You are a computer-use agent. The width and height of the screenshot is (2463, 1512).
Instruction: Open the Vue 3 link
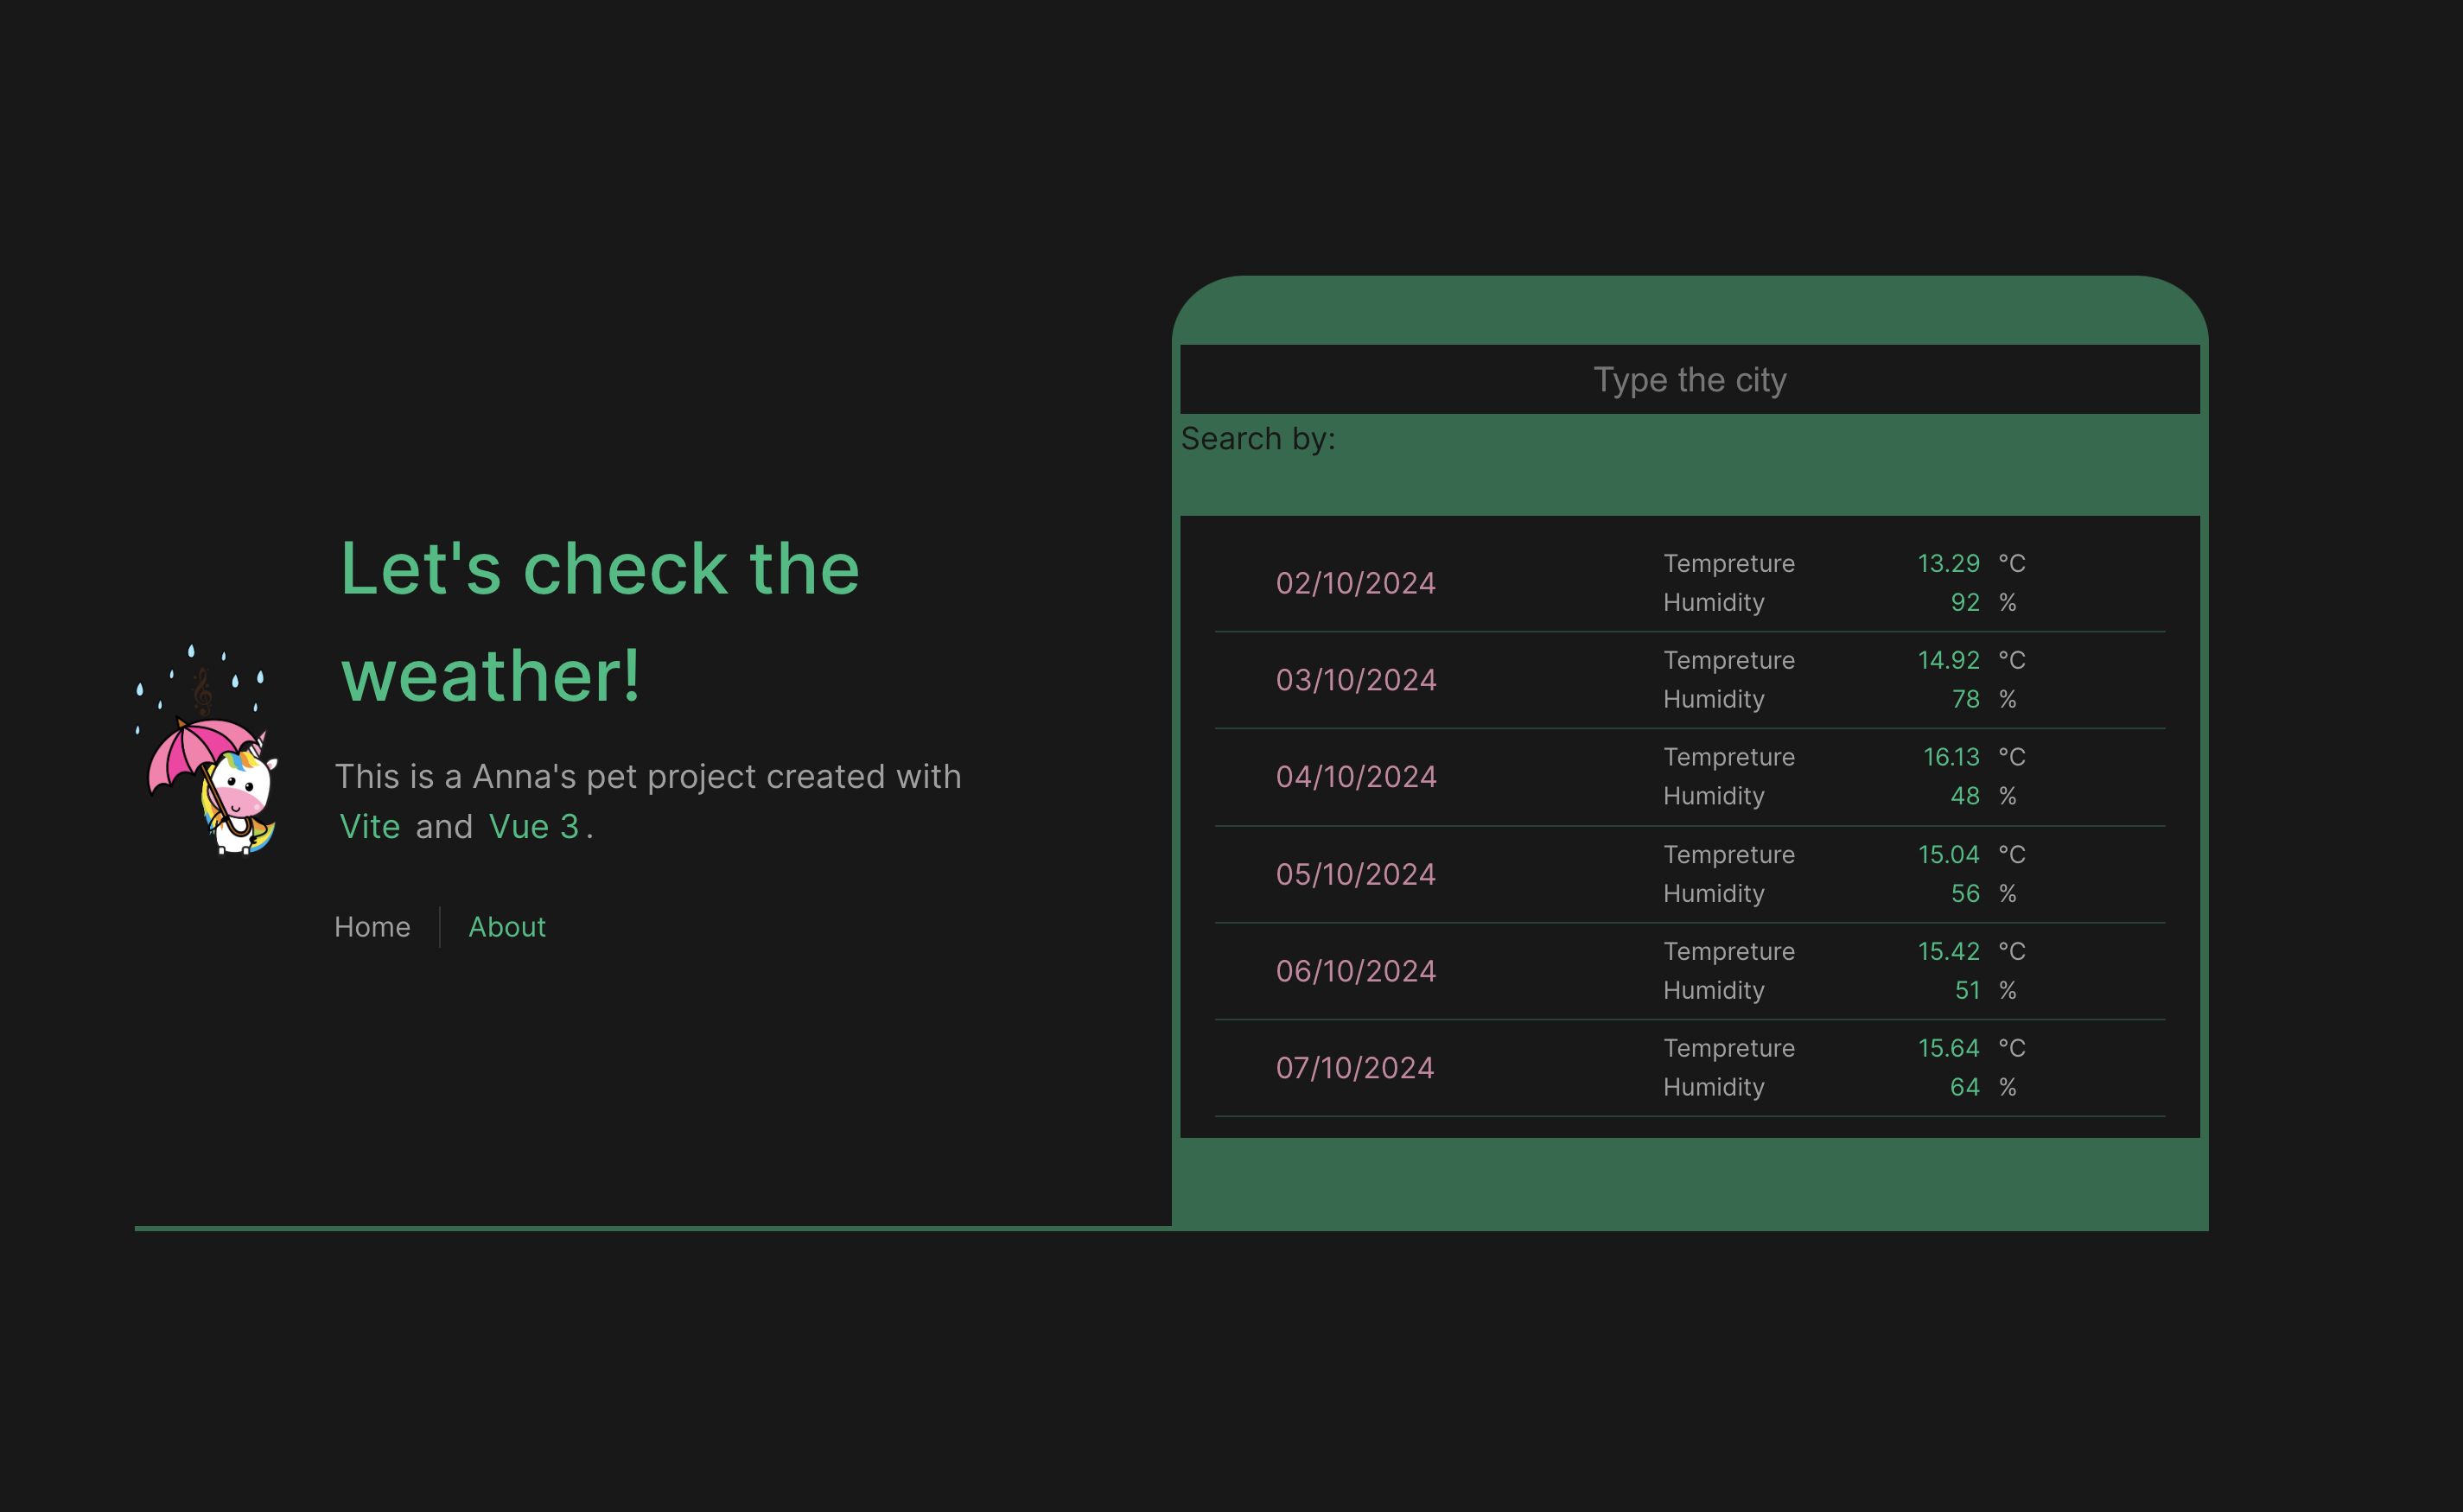coord(533,827)
